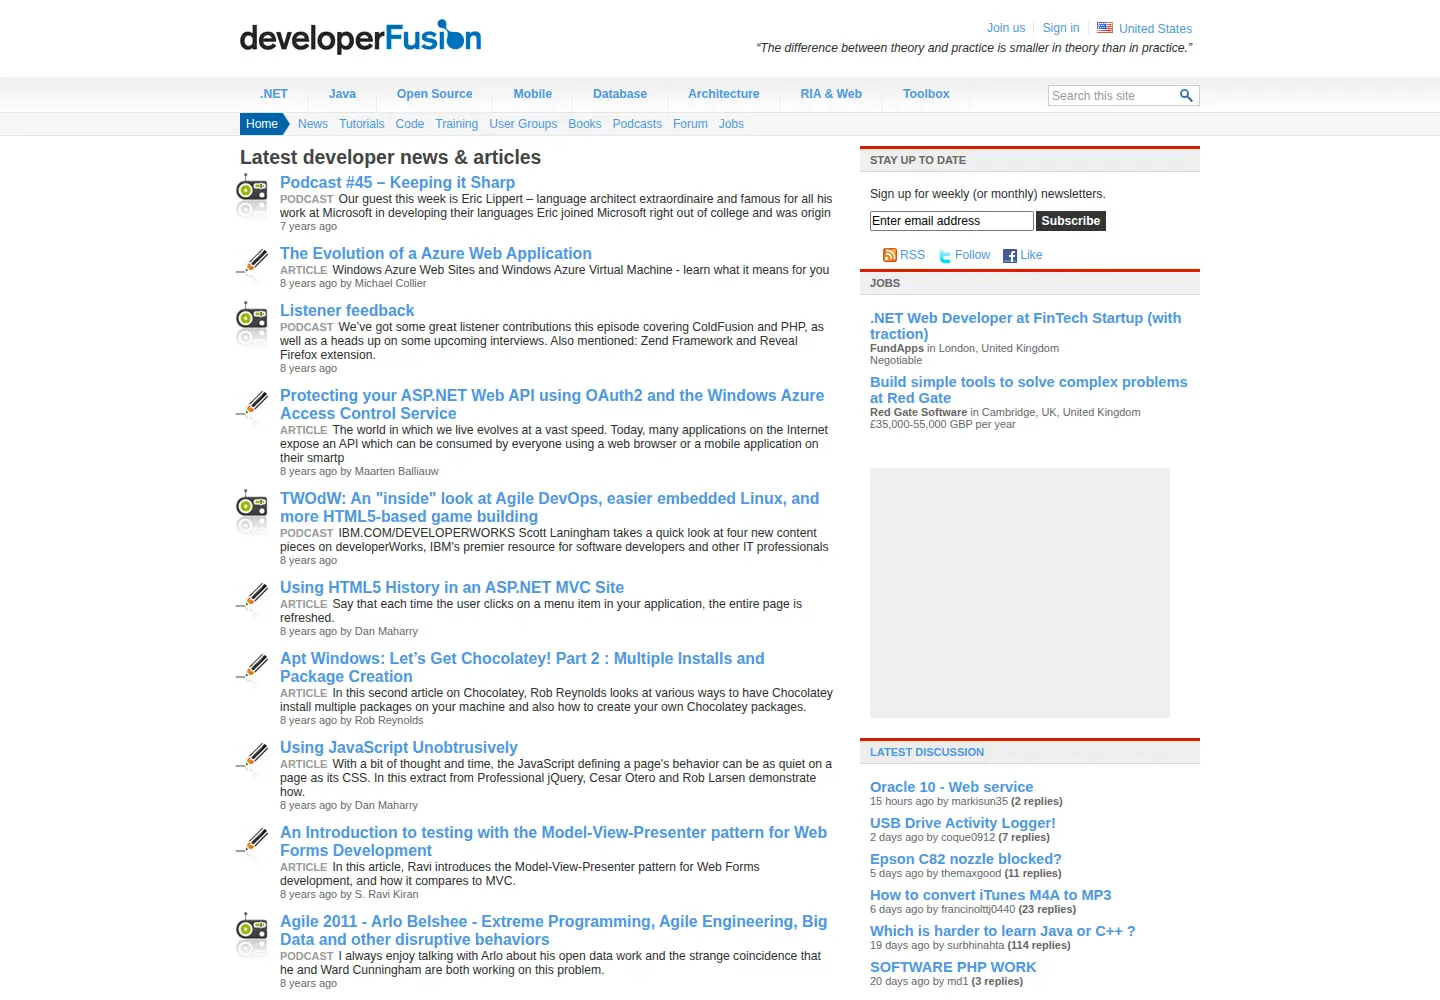The height and width of the screenshot is (1000, 1440).
Task: Click the Search this site field
Action: 1113,96
